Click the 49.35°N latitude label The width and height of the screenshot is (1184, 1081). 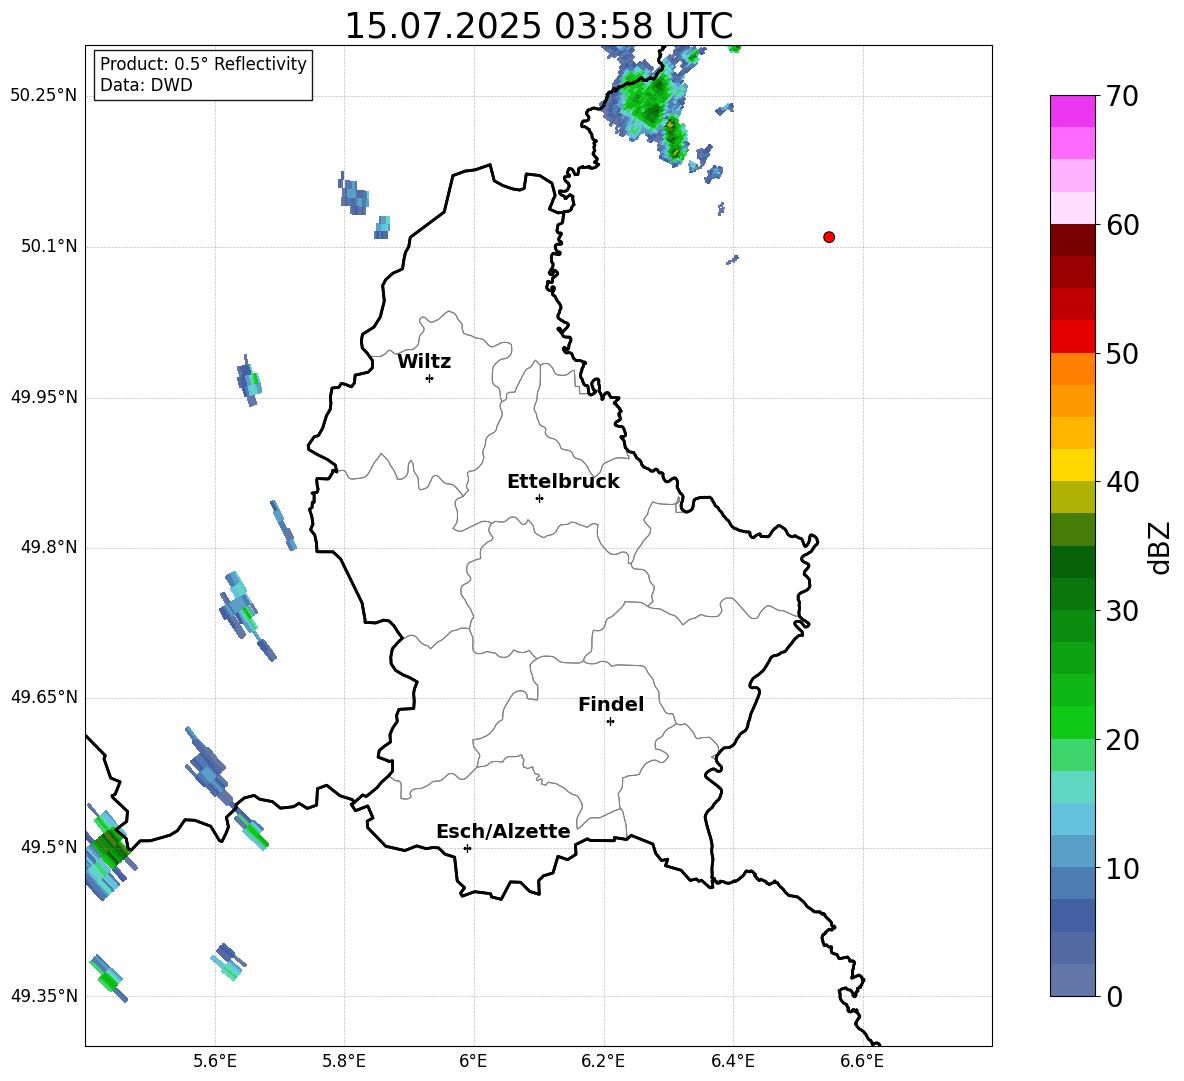44,996
